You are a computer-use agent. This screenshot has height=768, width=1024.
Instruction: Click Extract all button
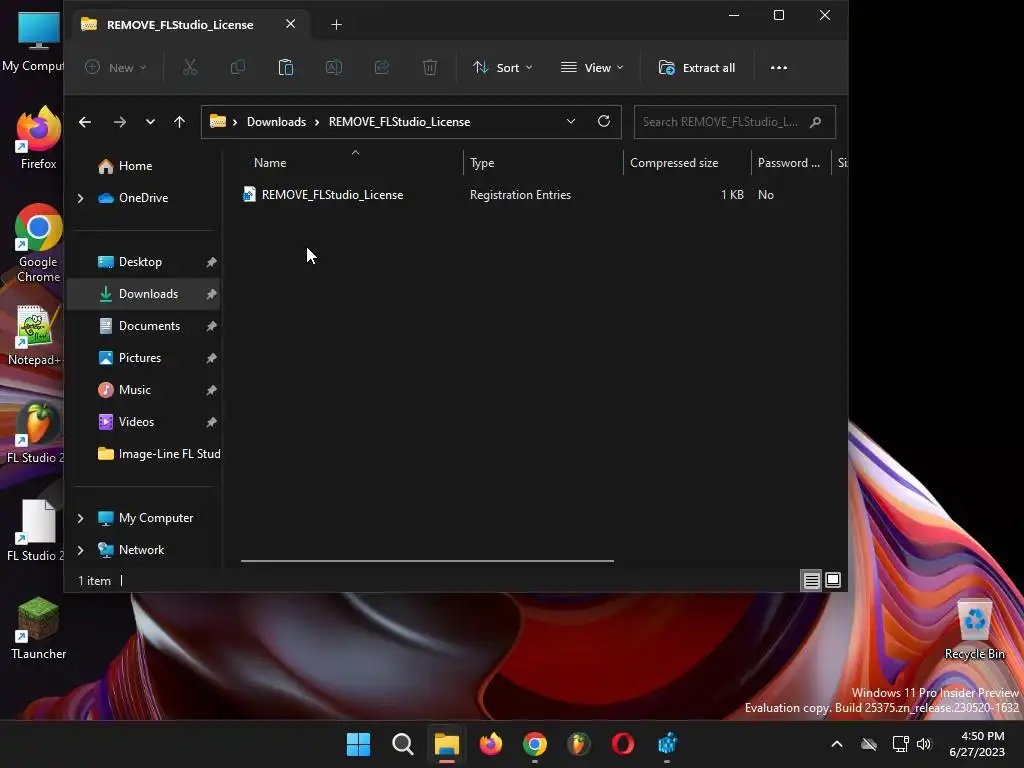(697, 67)
